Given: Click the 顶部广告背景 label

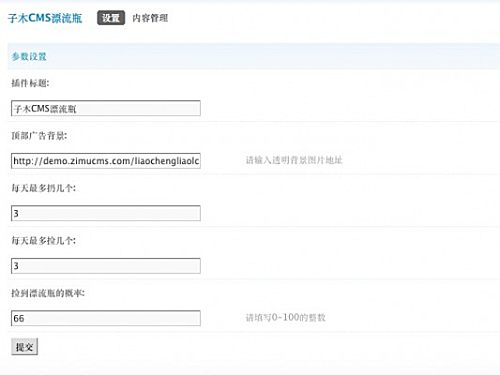Looking at the screenshot, I should 39,136.
